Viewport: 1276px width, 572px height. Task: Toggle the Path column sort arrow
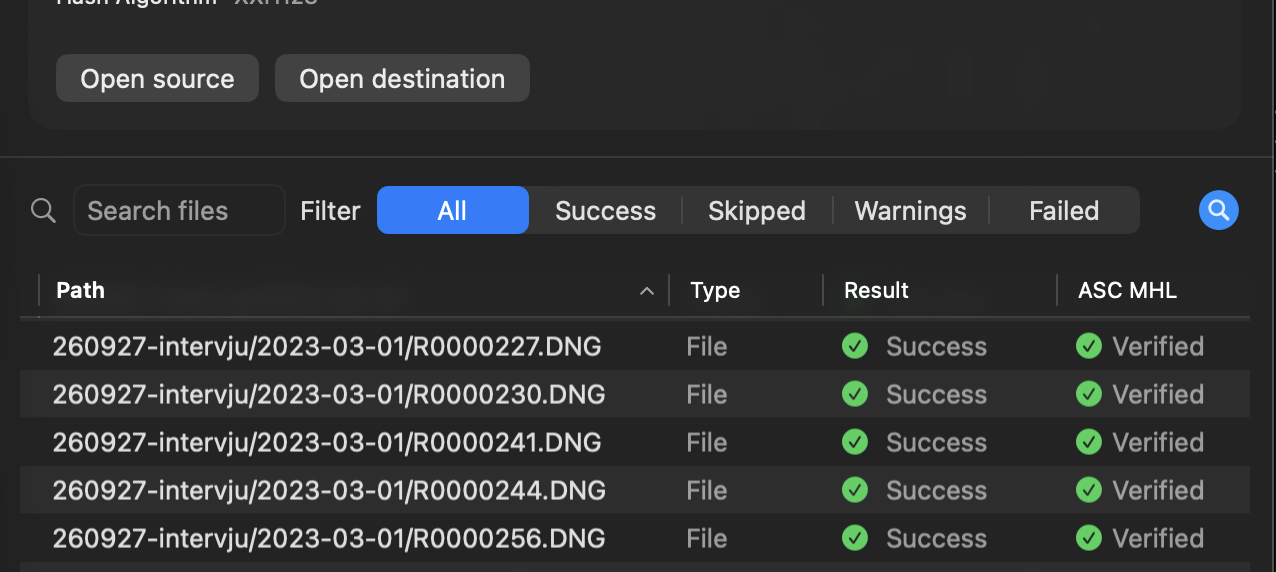coord(647,291)
